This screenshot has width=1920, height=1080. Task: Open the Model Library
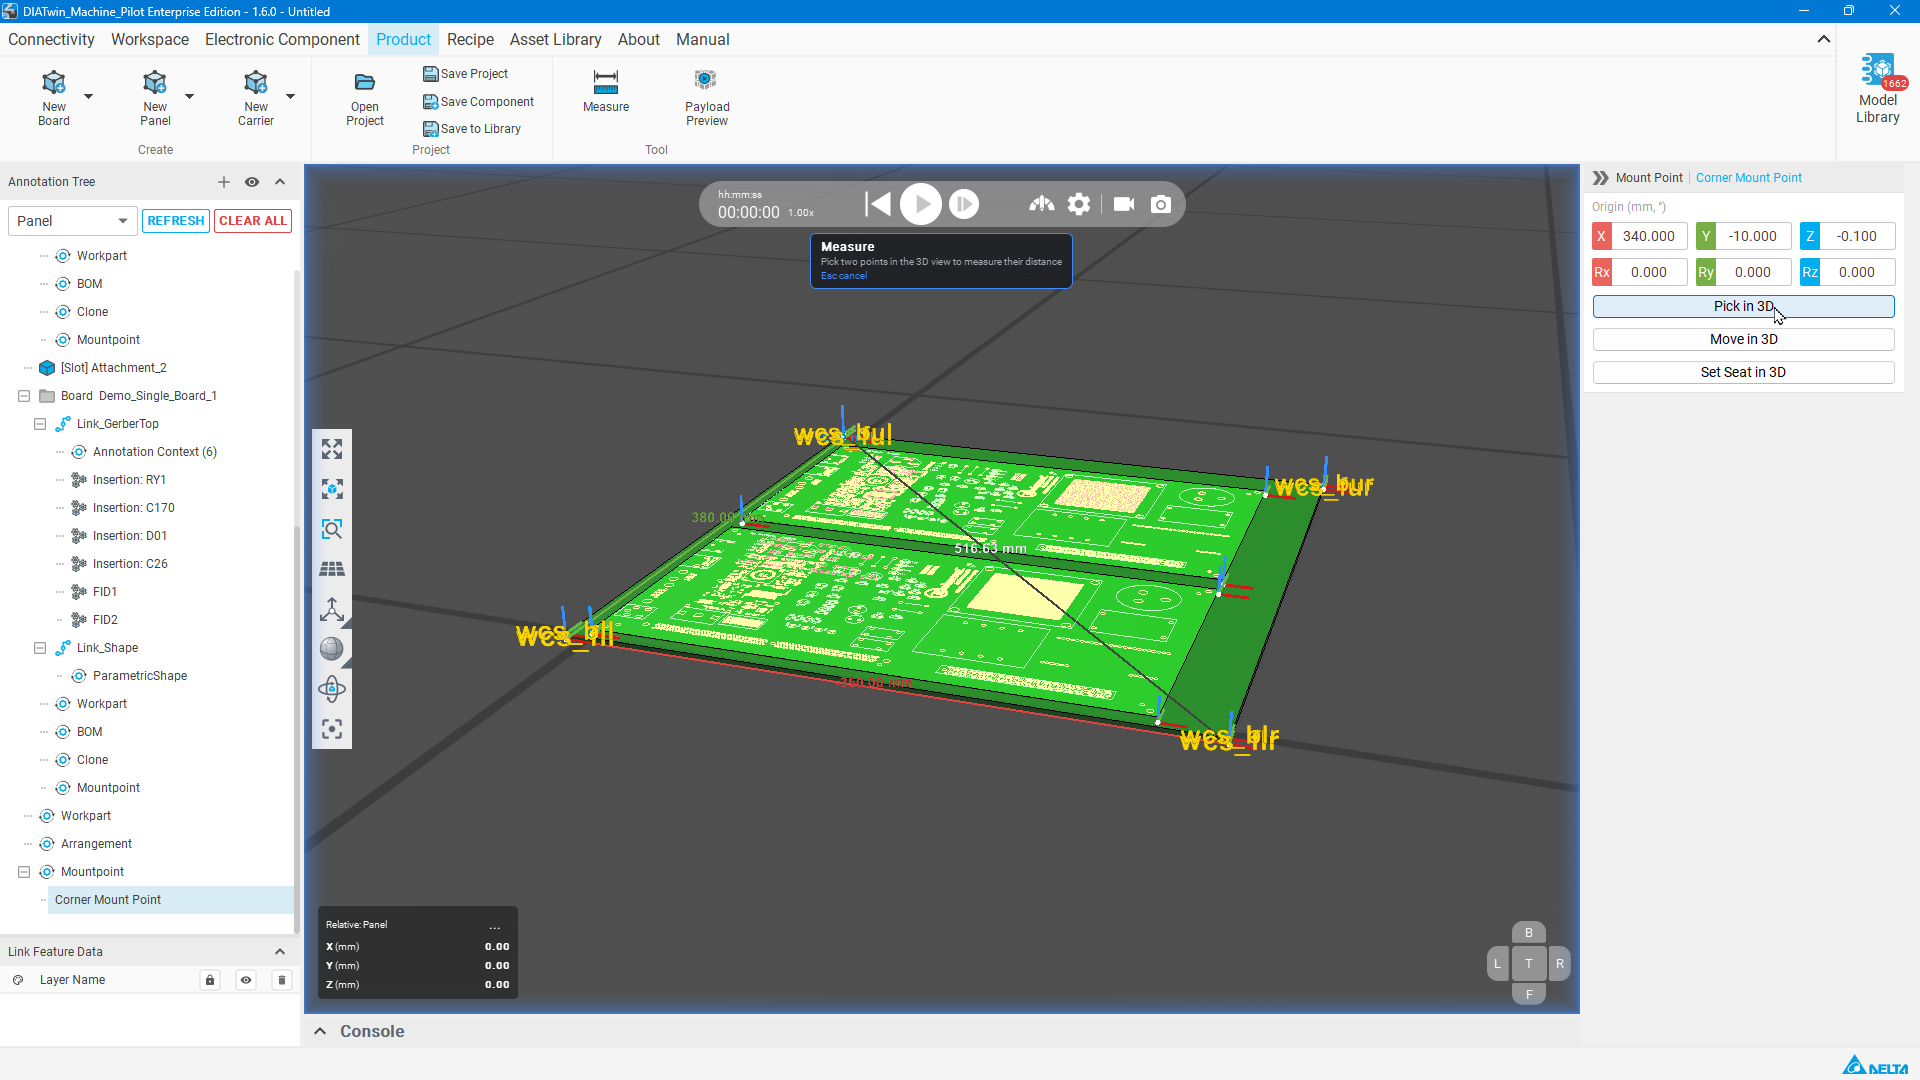point(1878,90)
